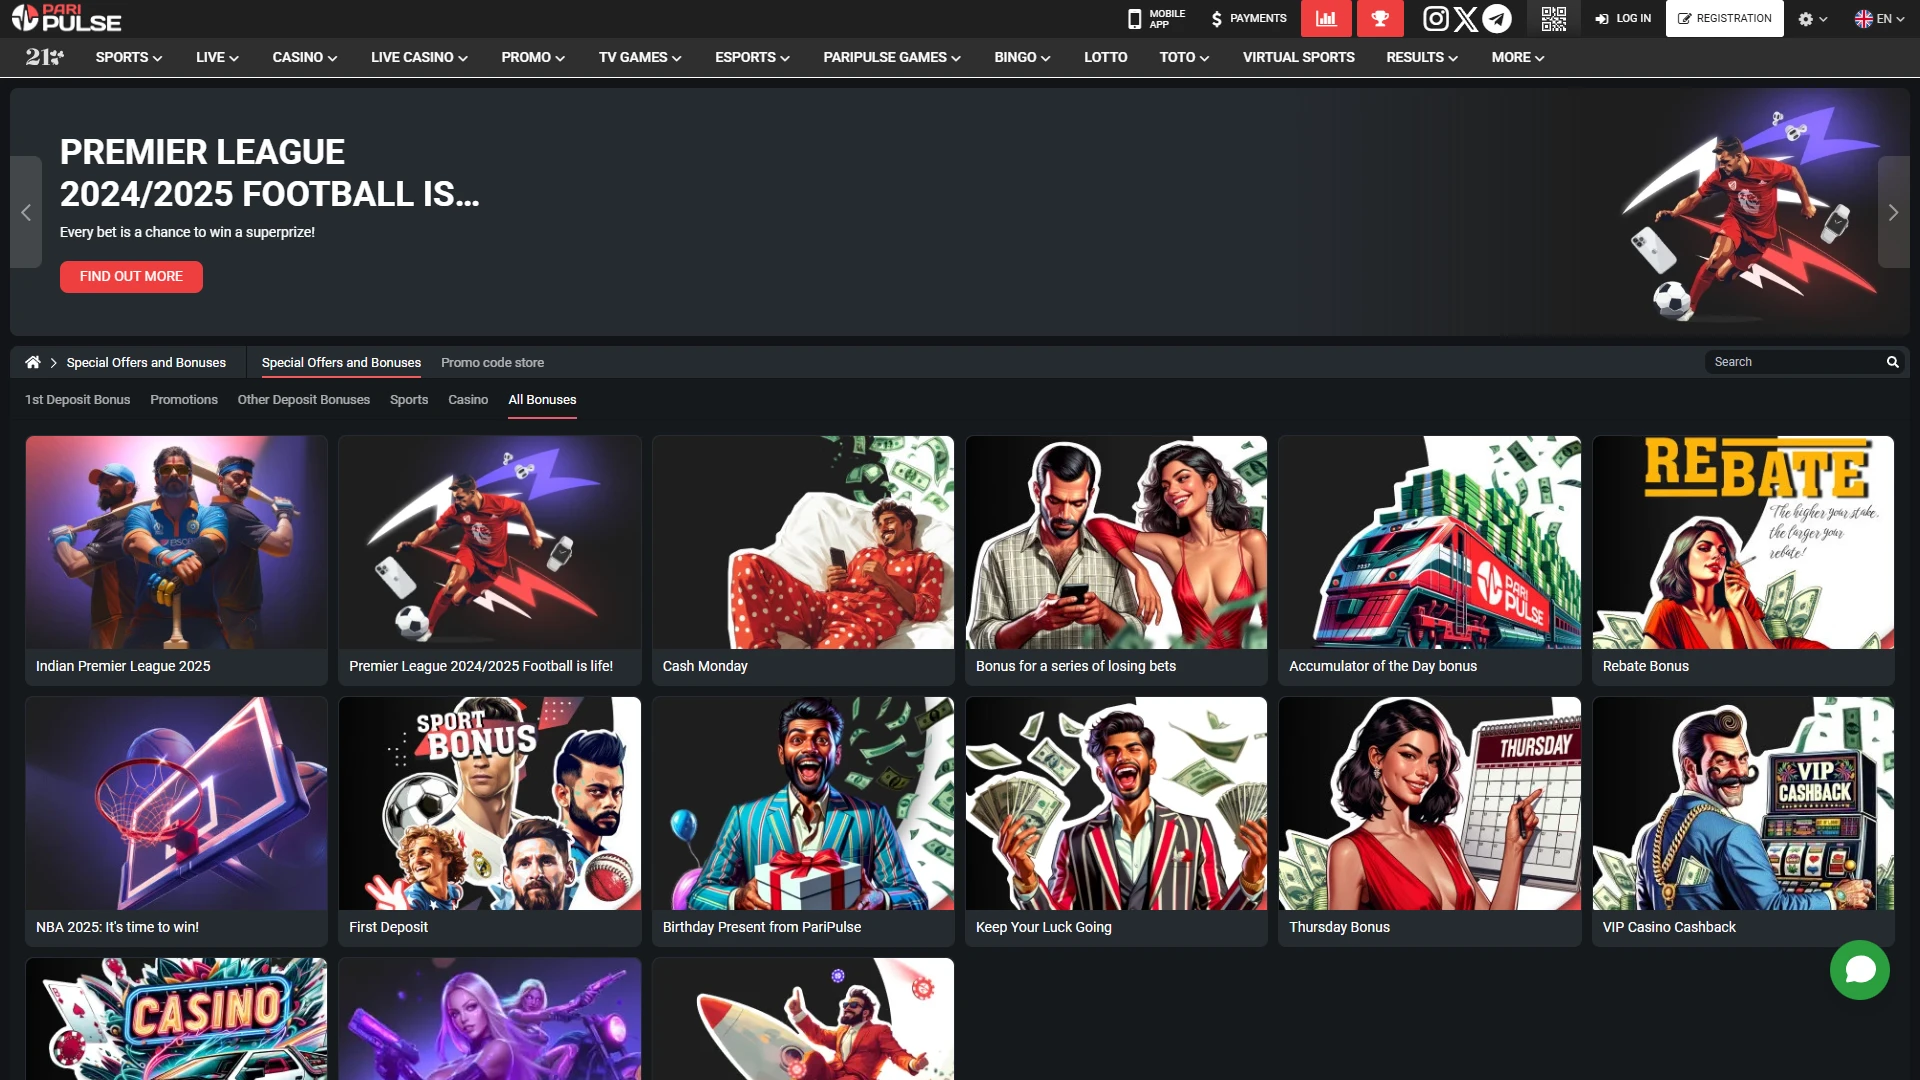The height and width of the screenshot is (1080, 1920).
Task: Open the X (Twitter) social icon
Action: [x=1466, y=18]
